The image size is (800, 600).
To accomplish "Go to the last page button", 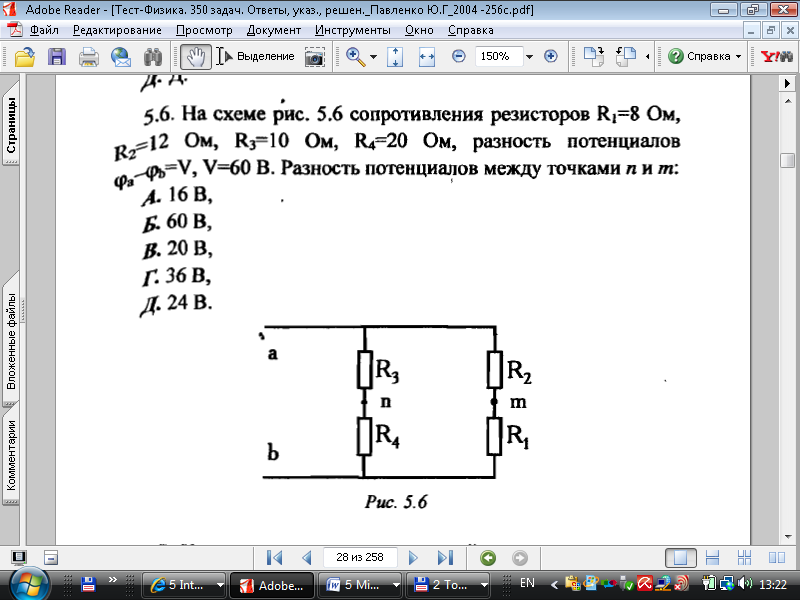I will point(445,558).
